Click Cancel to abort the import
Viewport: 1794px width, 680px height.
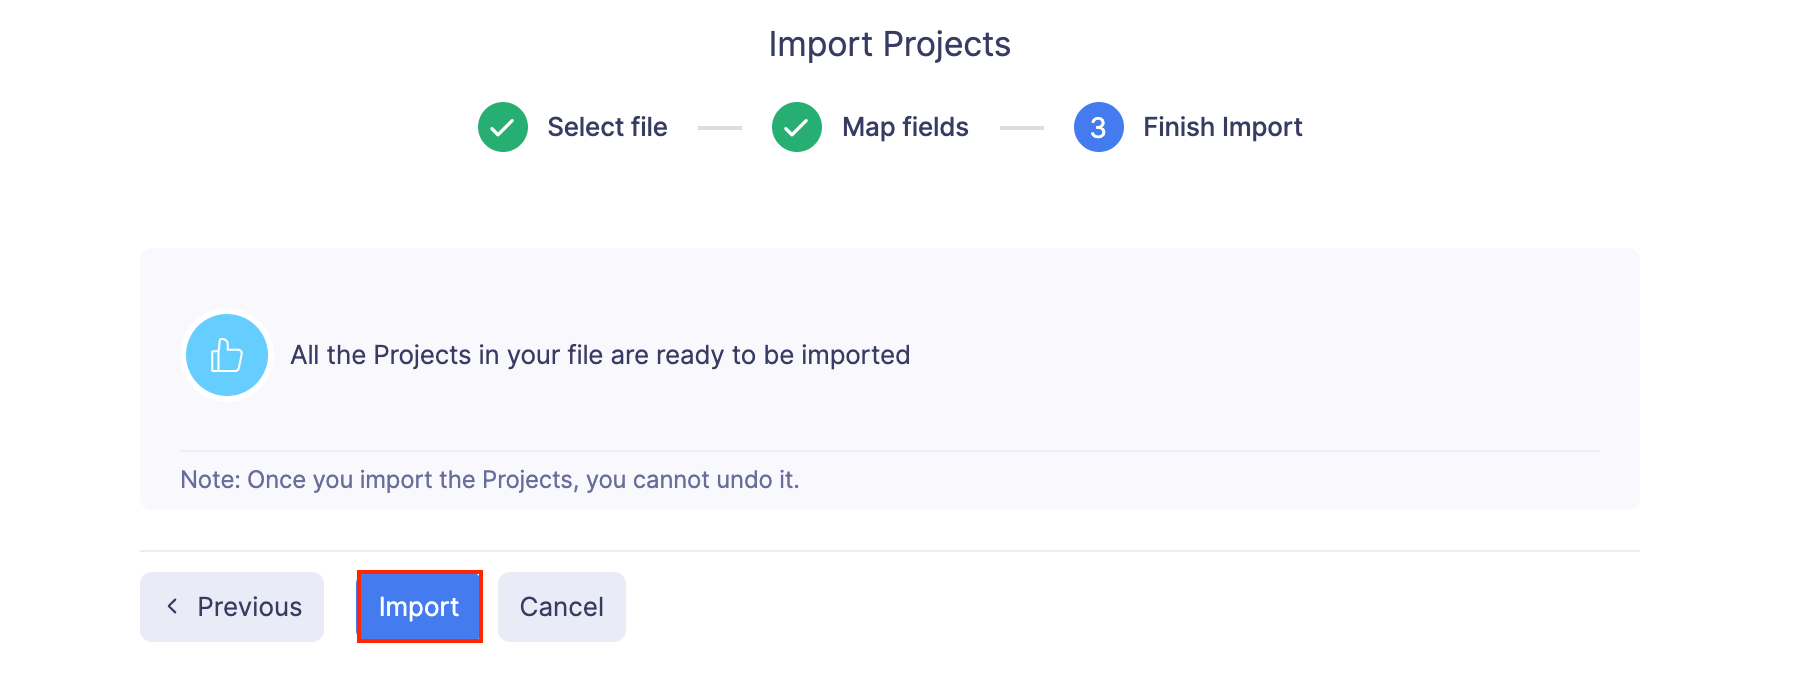tap(561, 606)
